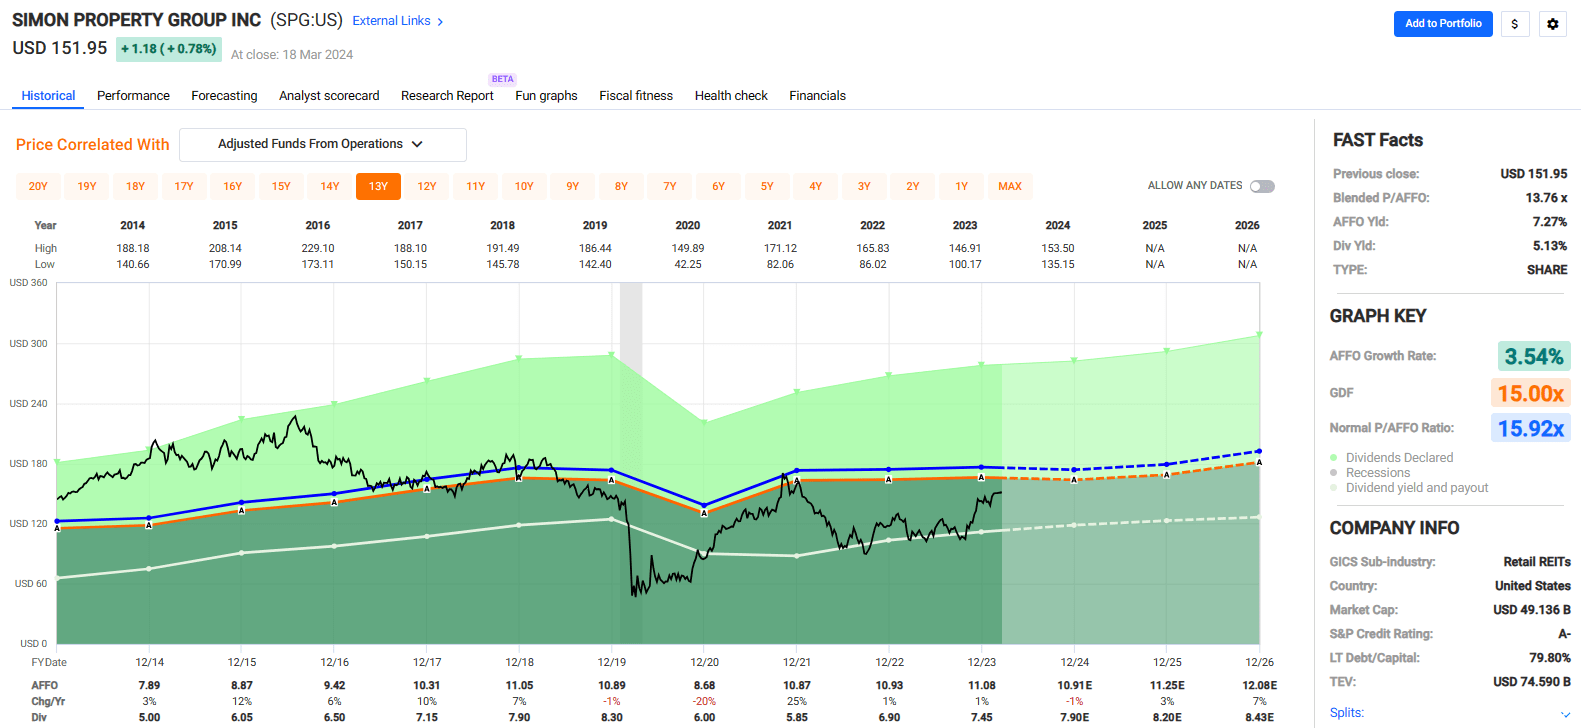Image resolution: width=1581 pixels, height=728 pixels.
Task: Switch to the Performance tab
Action: coord(133,96)
